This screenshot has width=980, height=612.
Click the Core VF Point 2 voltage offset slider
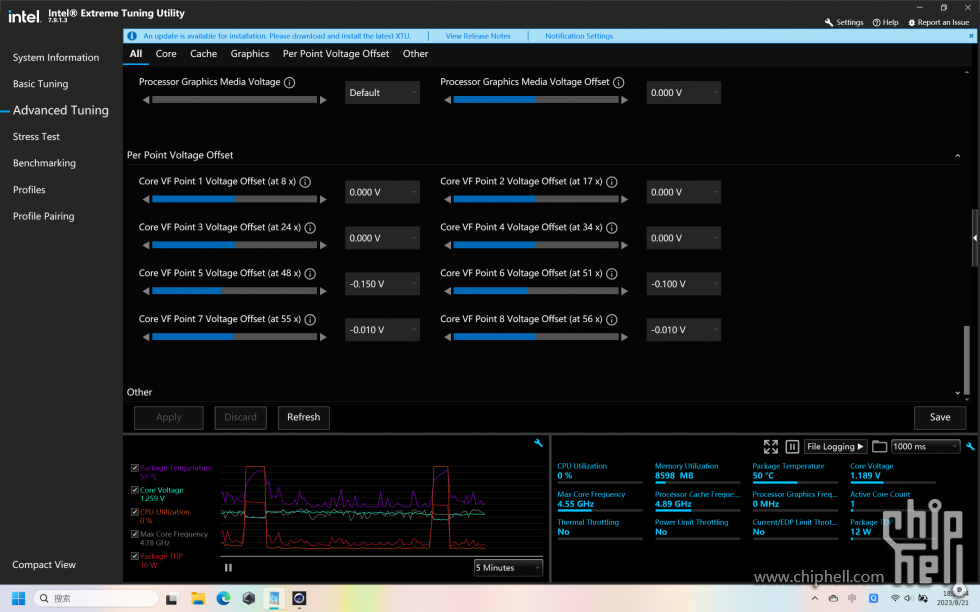[536, 199]
